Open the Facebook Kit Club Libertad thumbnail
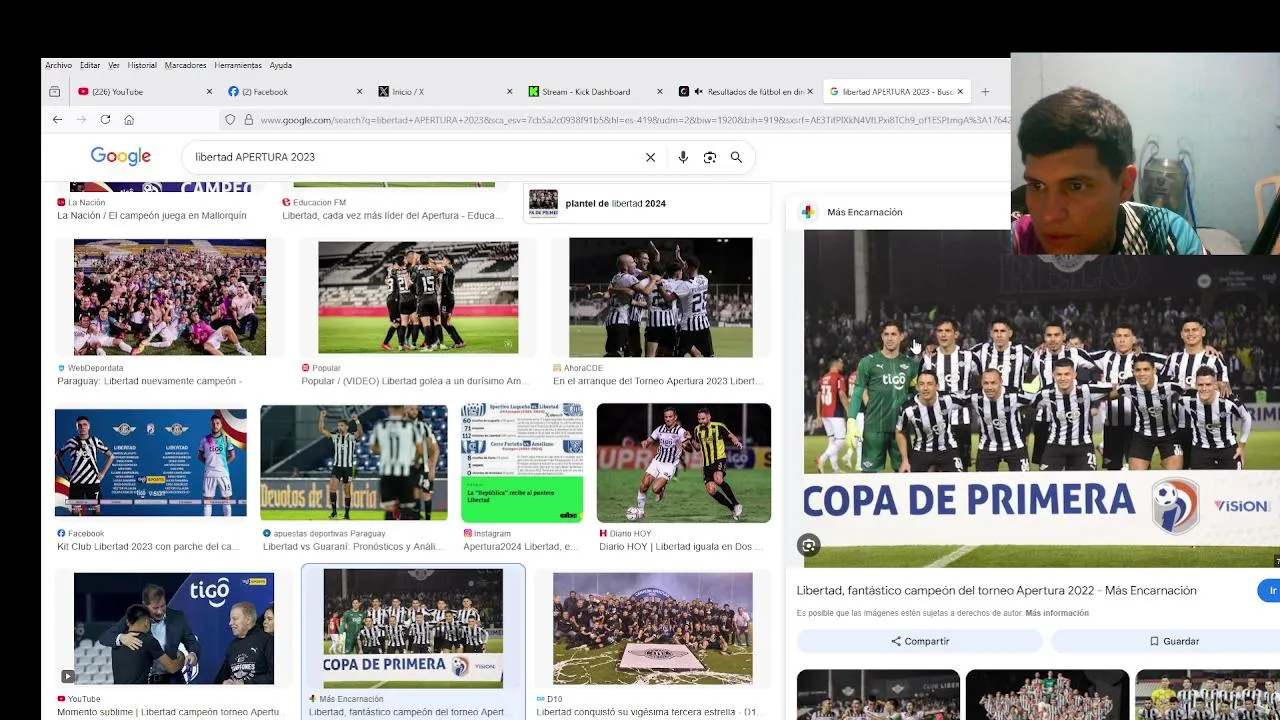 click(151, 463)
